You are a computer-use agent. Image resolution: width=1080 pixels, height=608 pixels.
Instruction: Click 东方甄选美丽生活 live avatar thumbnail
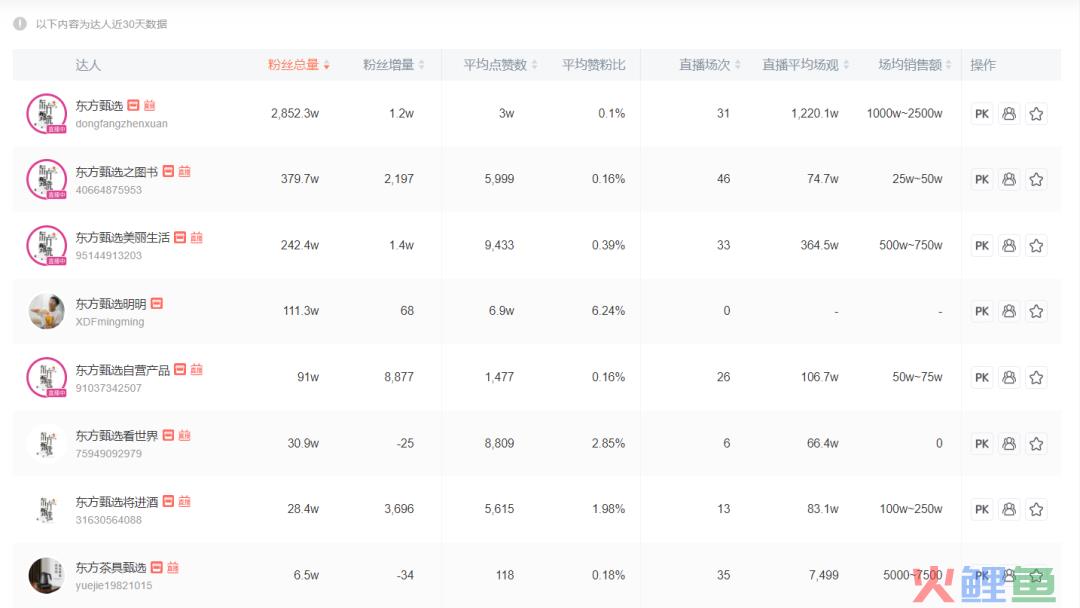[46, 246]
